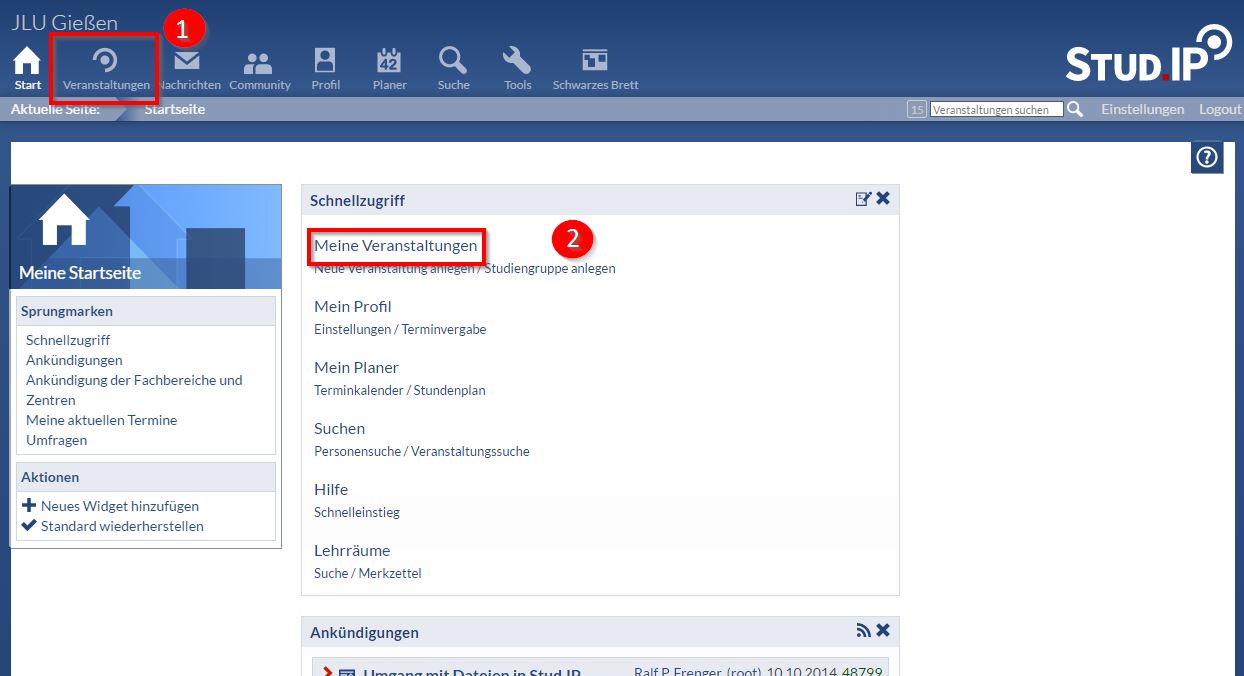Viewport: 1244px width, 676px height.
Task: Click the Stundenplan link
Action: pyautogui.click(x=449, y=390)
